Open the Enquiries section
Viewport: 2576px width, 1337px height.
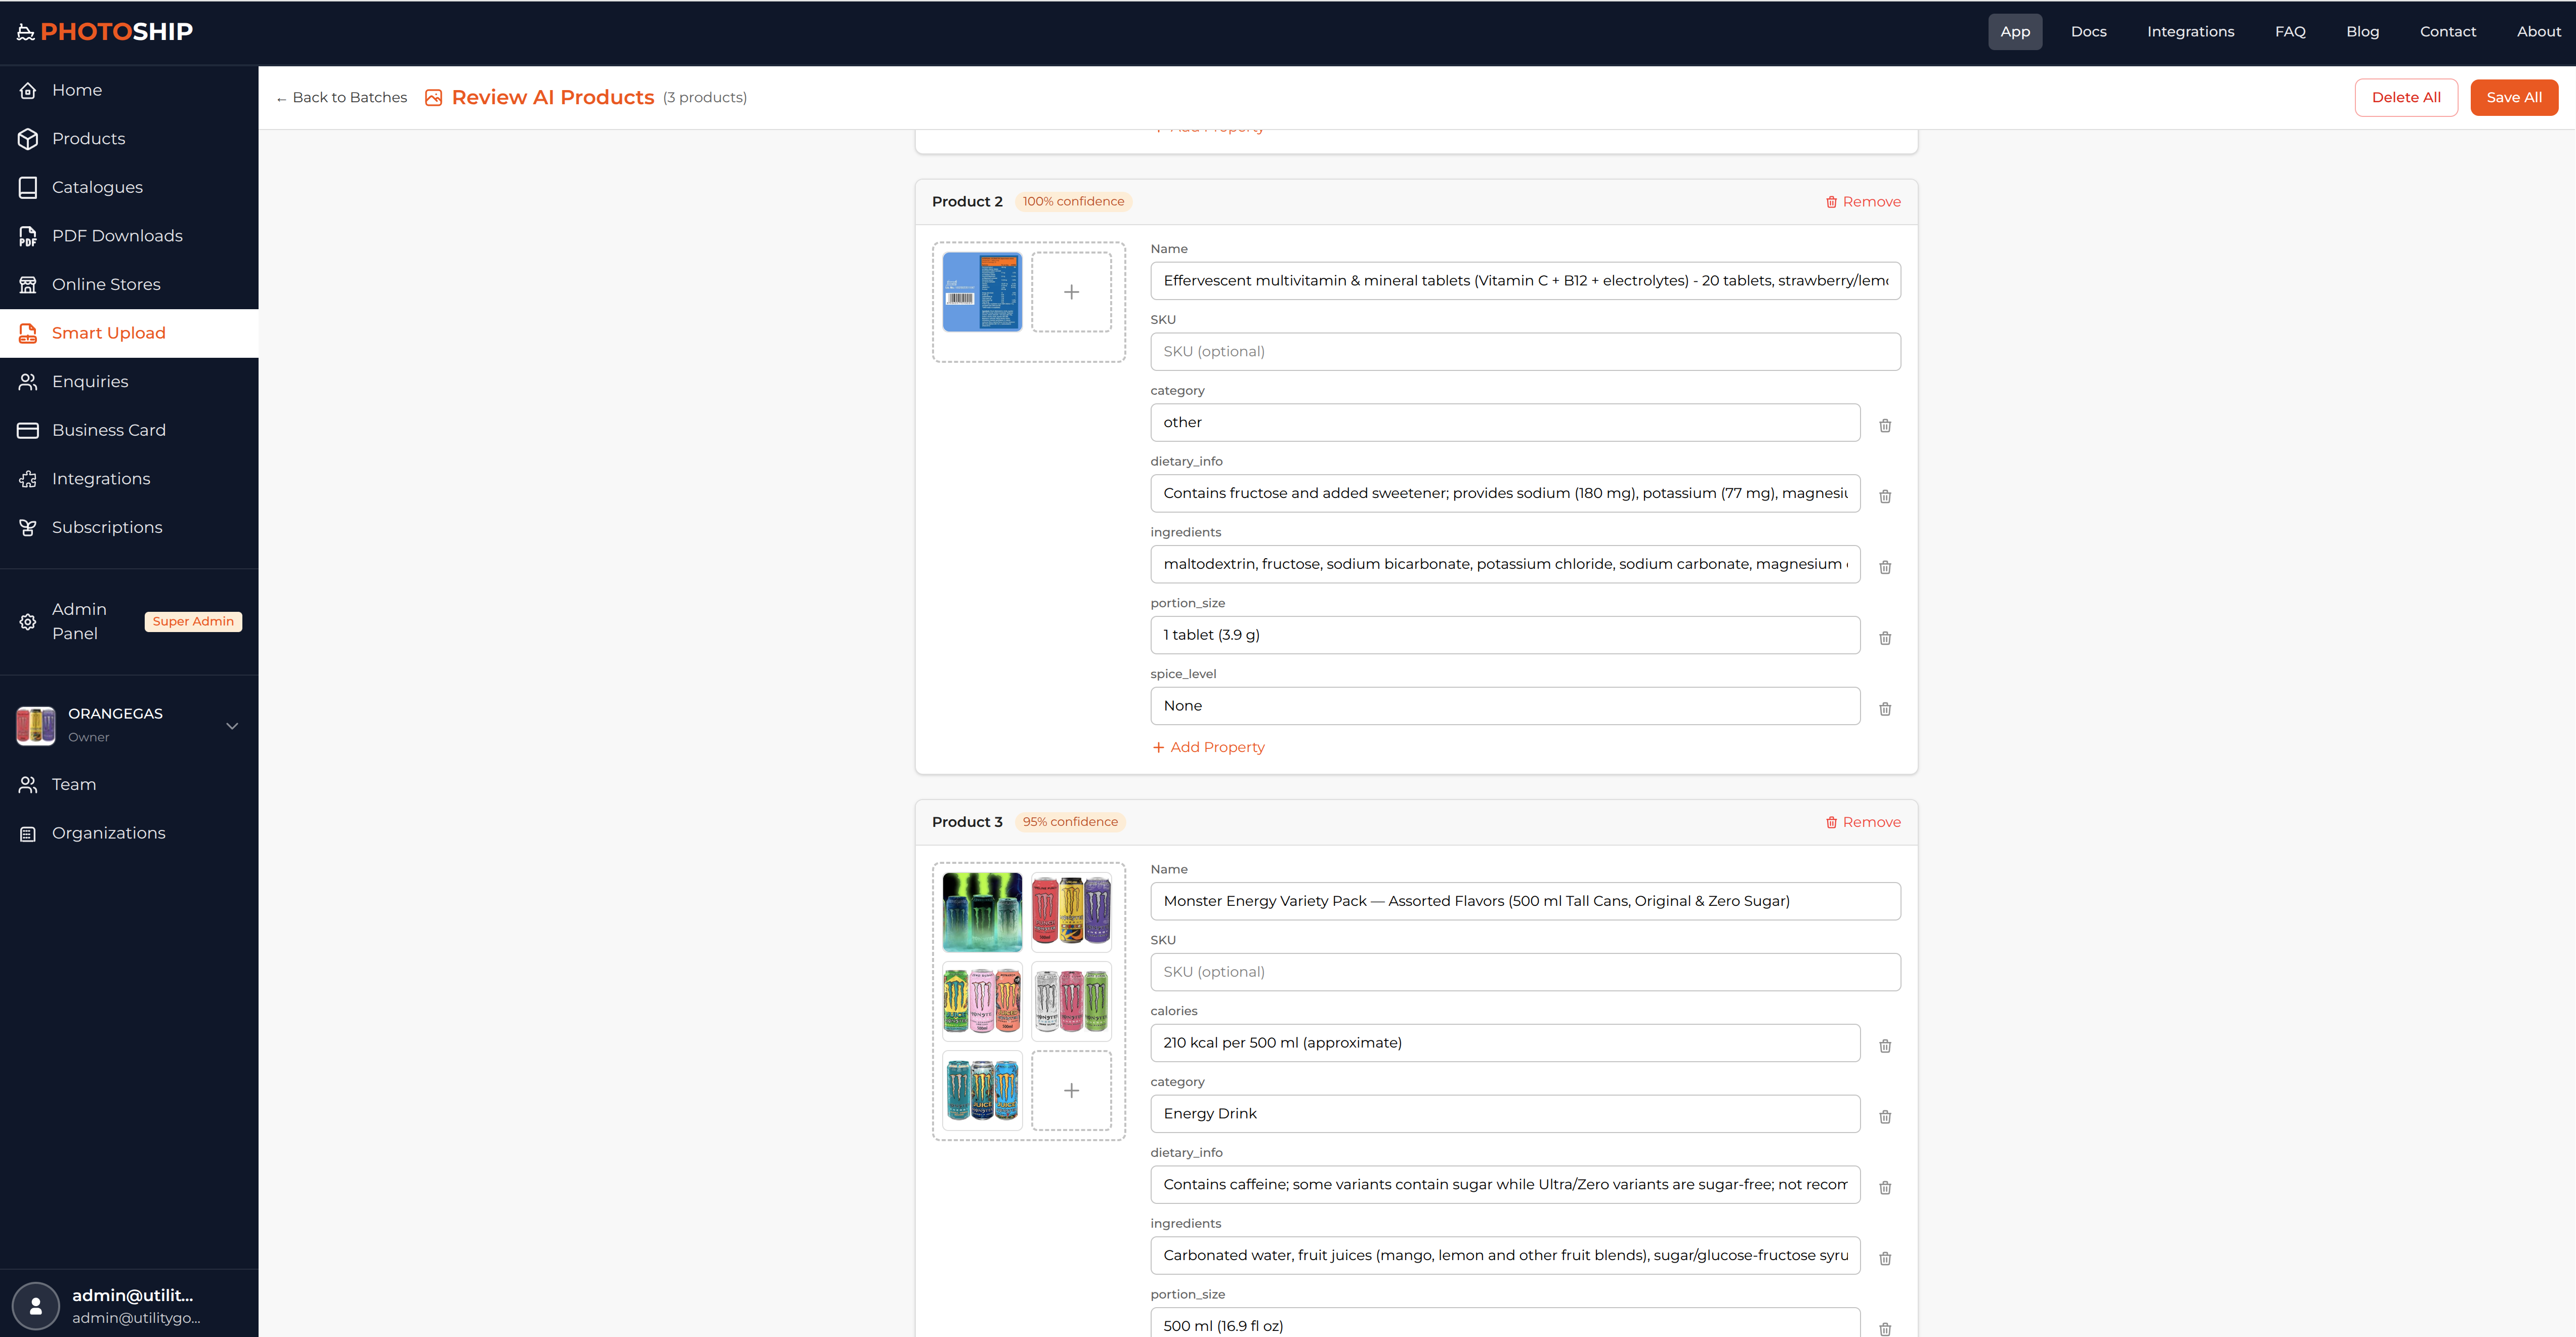coord(90,381)
